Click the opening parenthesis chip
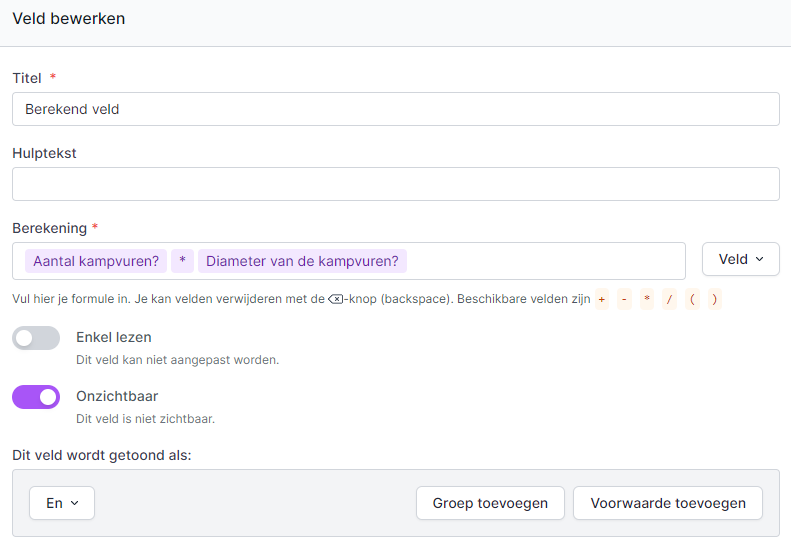Screen dimensions: 791x554 point(692,299)
